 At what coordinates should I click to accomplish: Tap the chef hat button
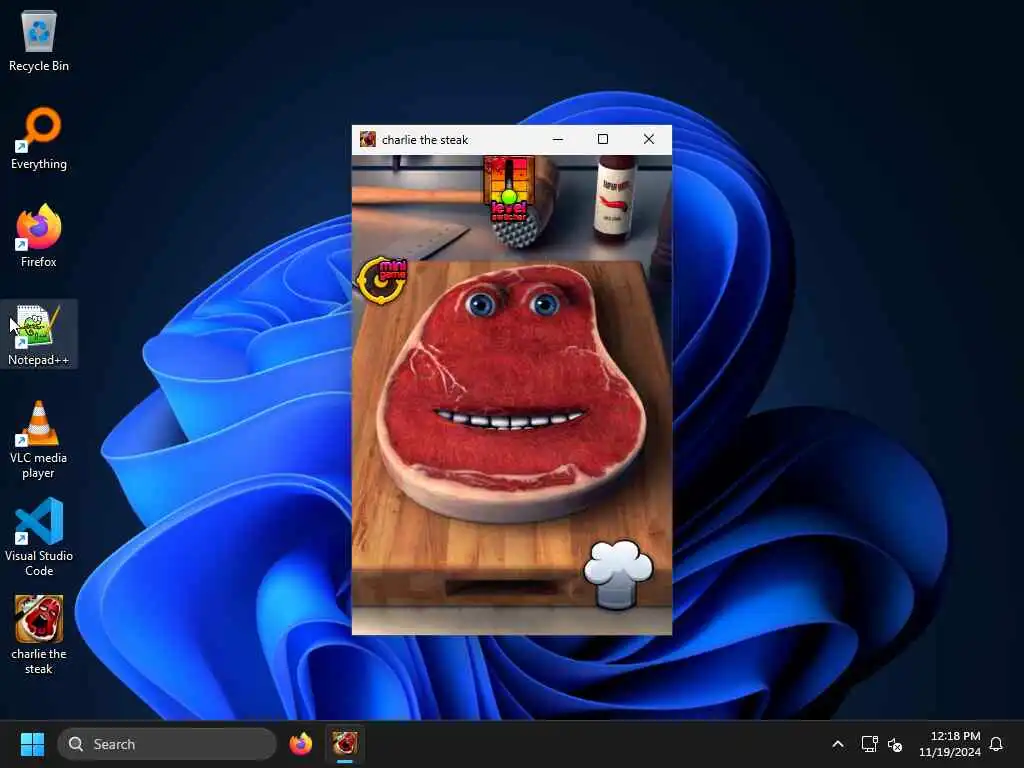click(x=618, y=574)
